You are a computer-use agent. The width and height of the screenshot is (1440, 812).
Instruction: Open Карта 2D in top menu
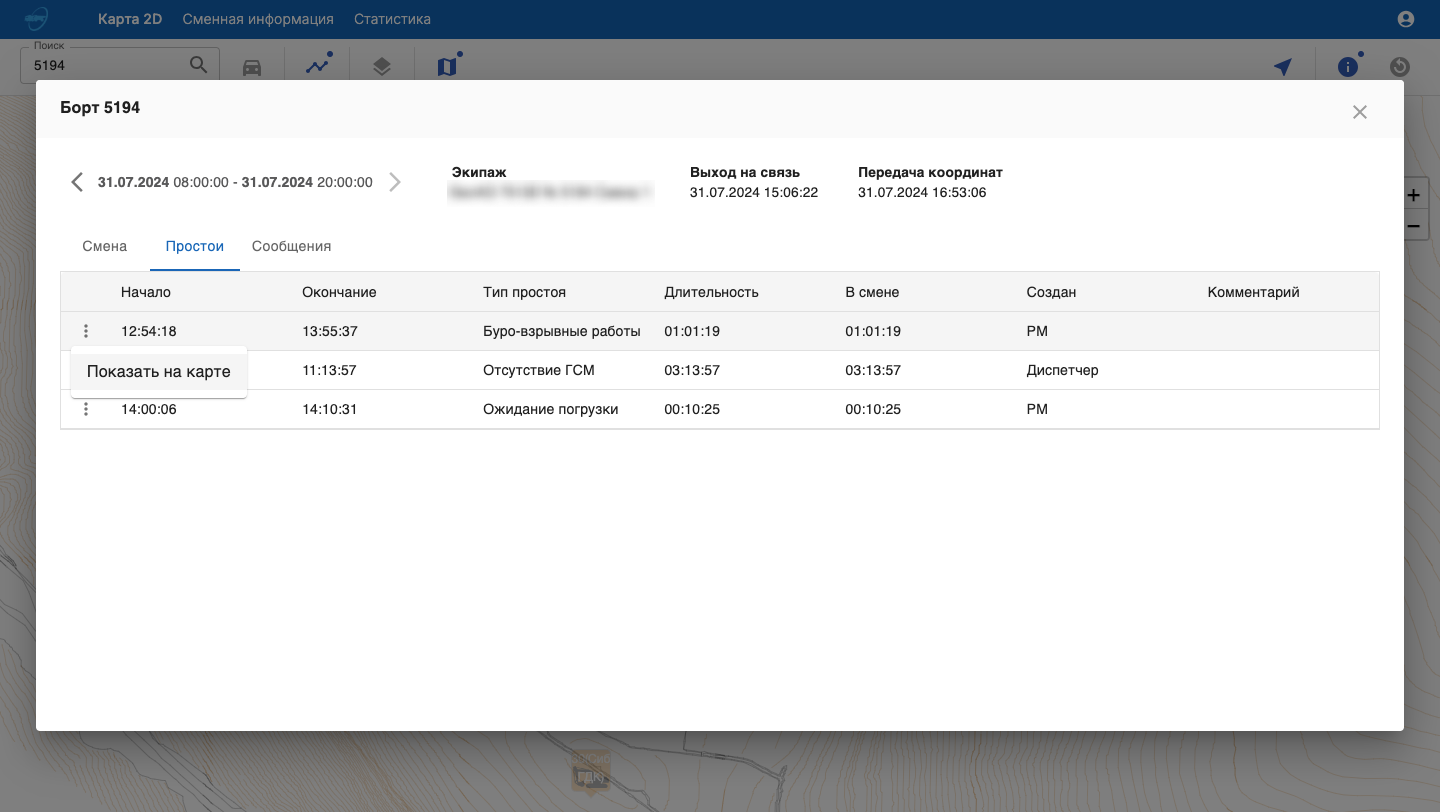[x=130, y=19]
